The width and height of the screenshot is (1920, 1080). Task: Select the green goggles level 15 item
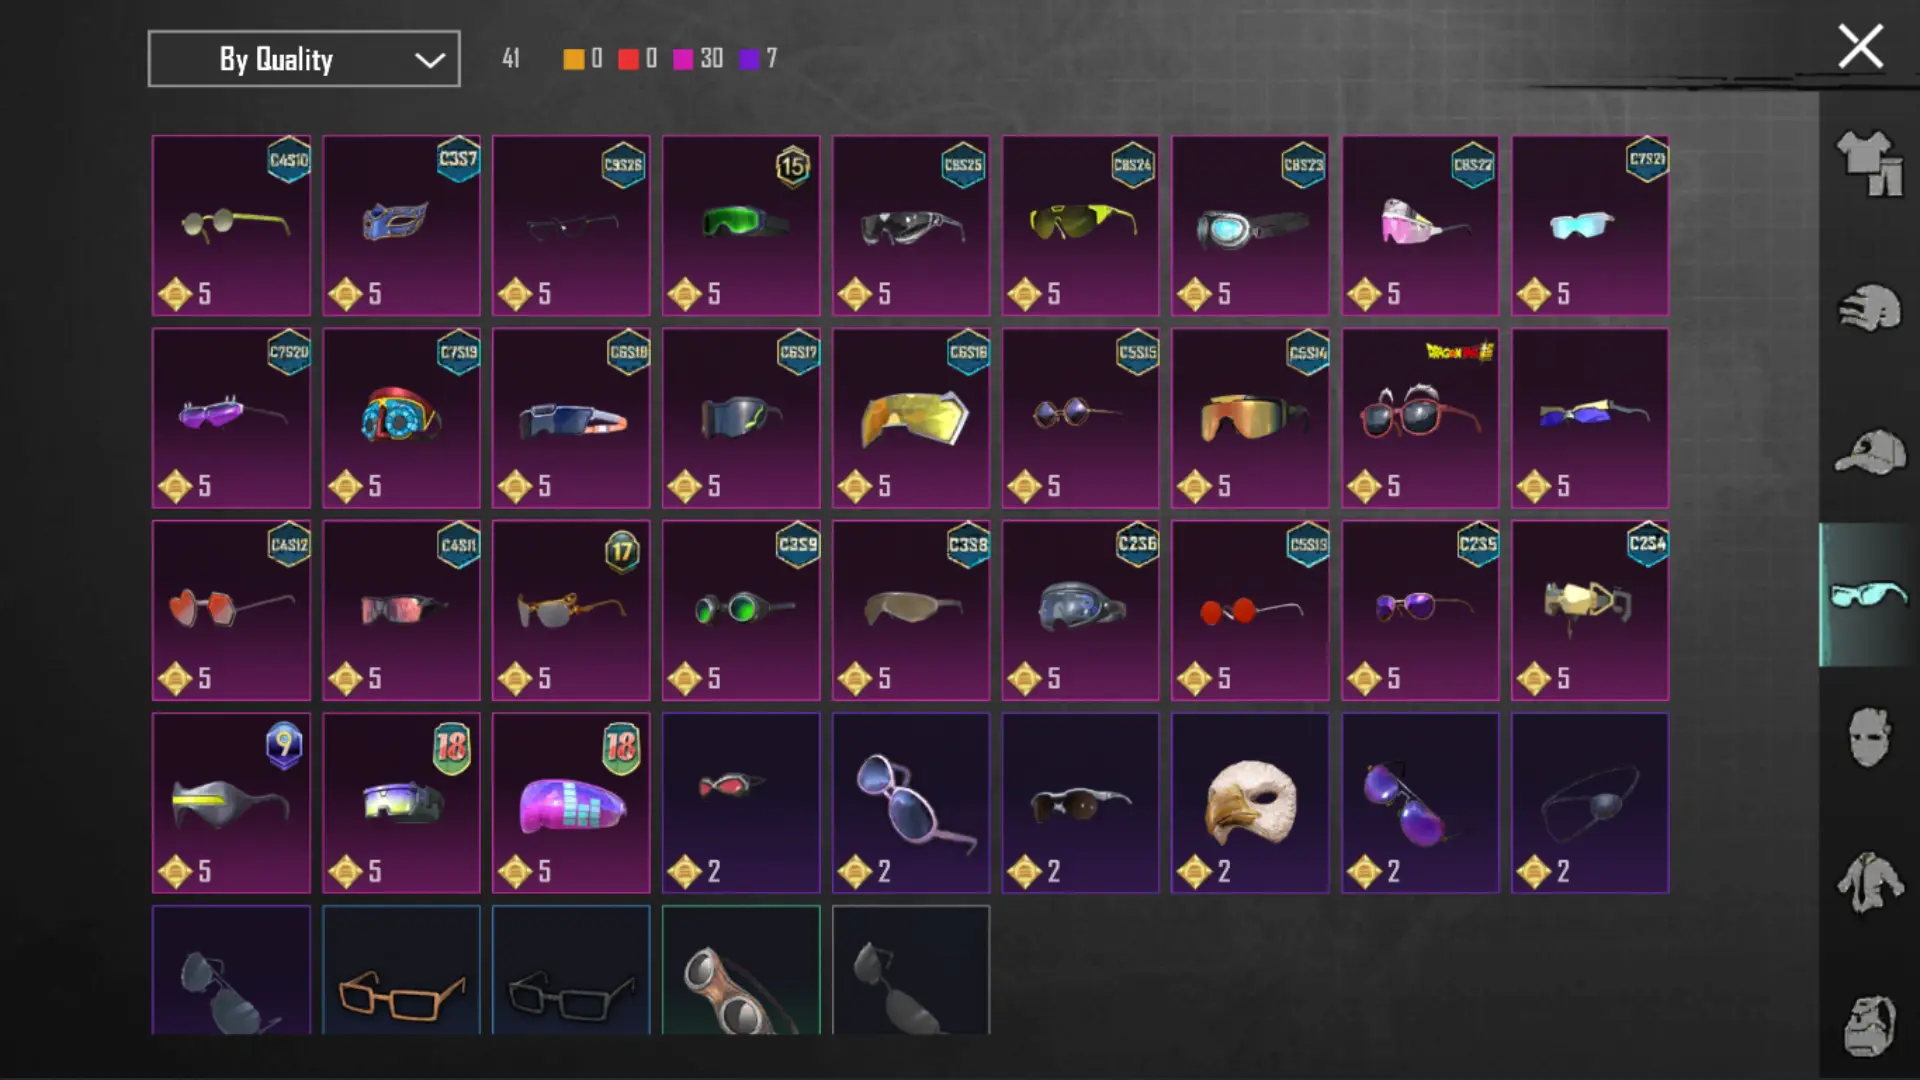tap(741, 225)
